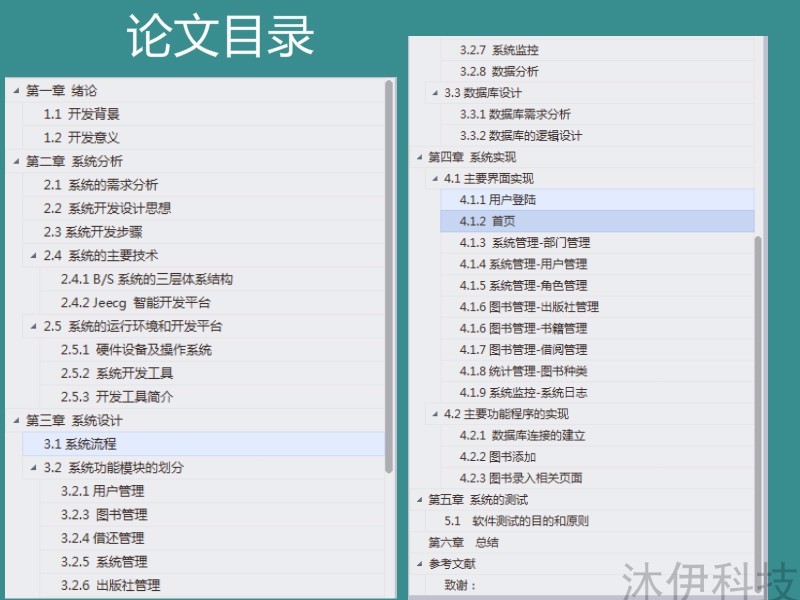Select 4.1.7 图书管理-借阅管理
This screenshot has height=600, width=800.
523,349
